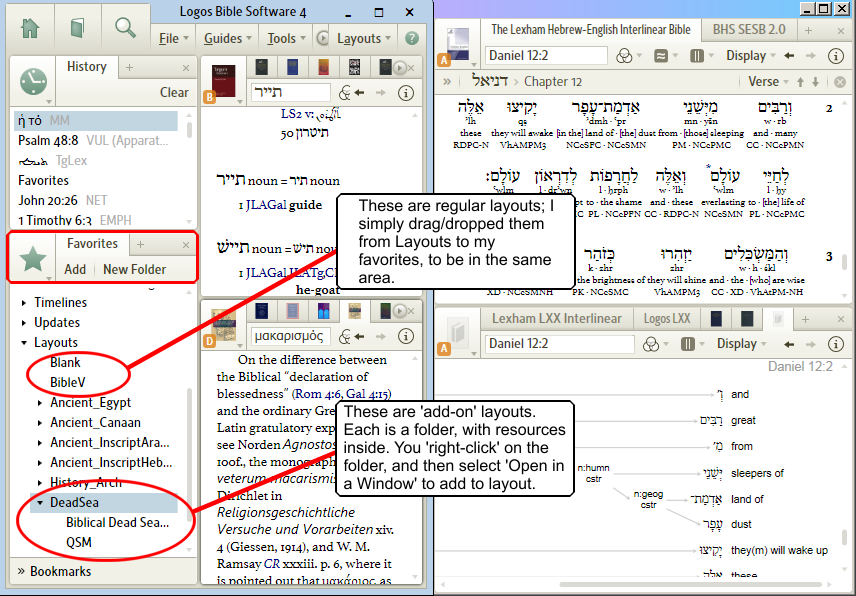
Task: Select QSM under DeadSea
Action: (x=79, y=543)
